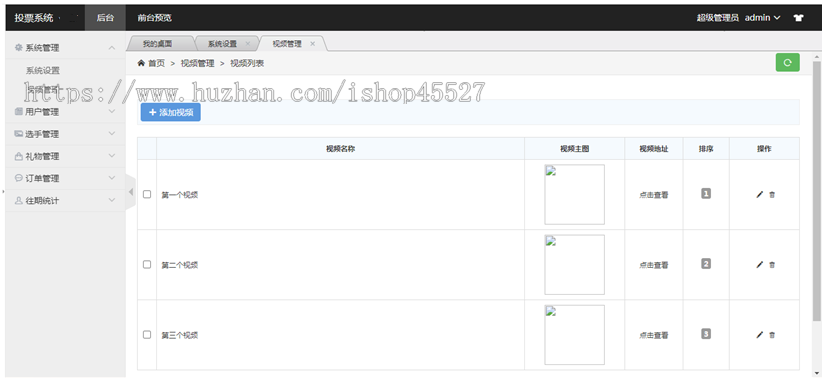Expand the 选手管理 menu chevron

(x=111, y=133)
